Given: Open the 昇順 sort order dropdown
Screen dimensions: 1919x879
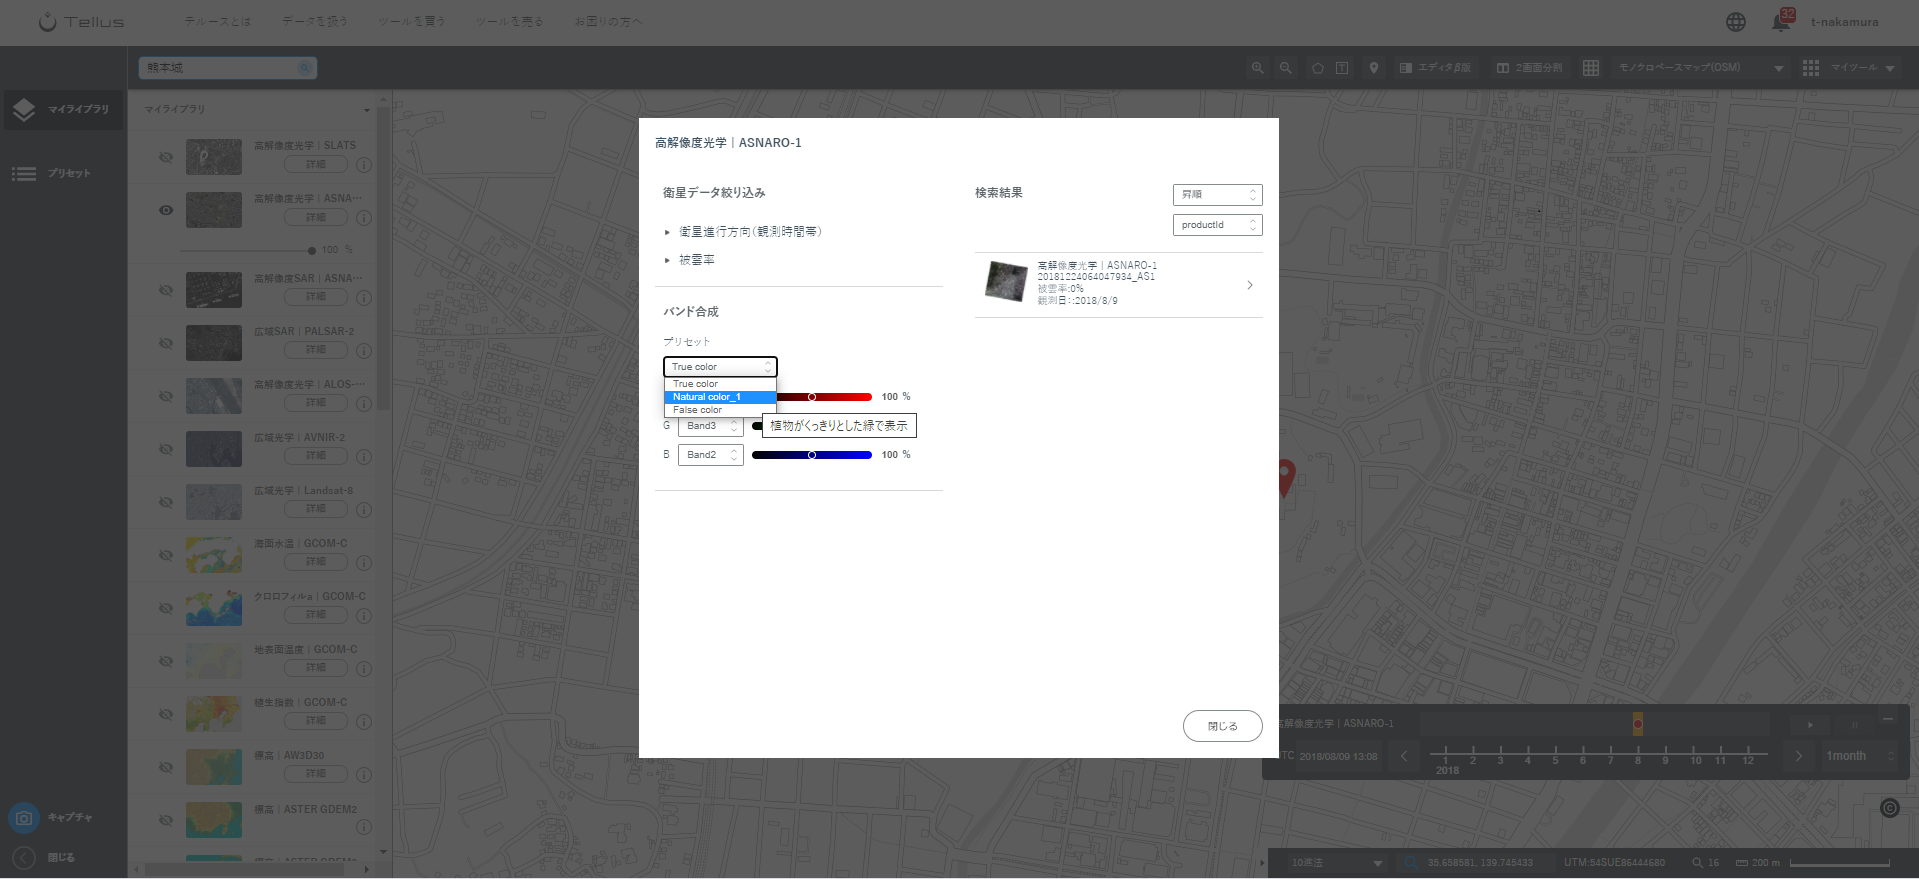Looking at the screenshot, I should pos(1217,195).
